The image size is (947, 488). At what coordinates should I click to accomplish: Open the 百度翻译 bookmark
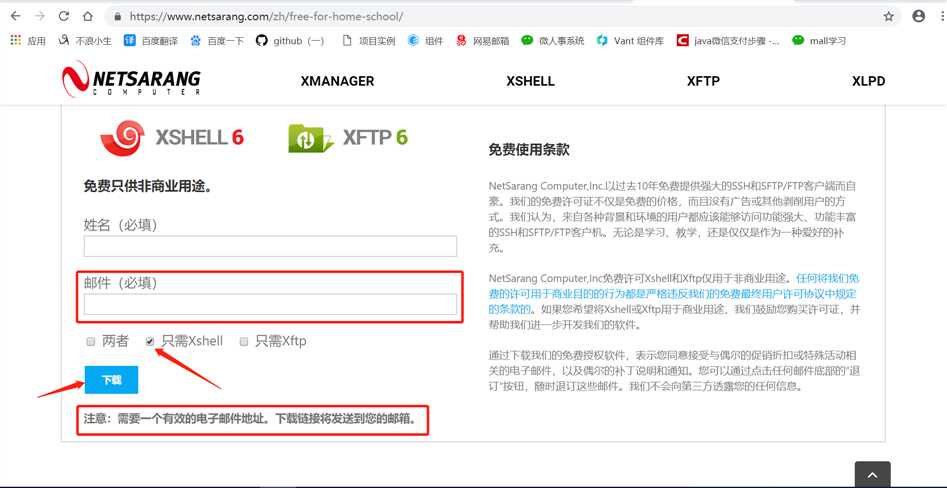tap(151, 40)
